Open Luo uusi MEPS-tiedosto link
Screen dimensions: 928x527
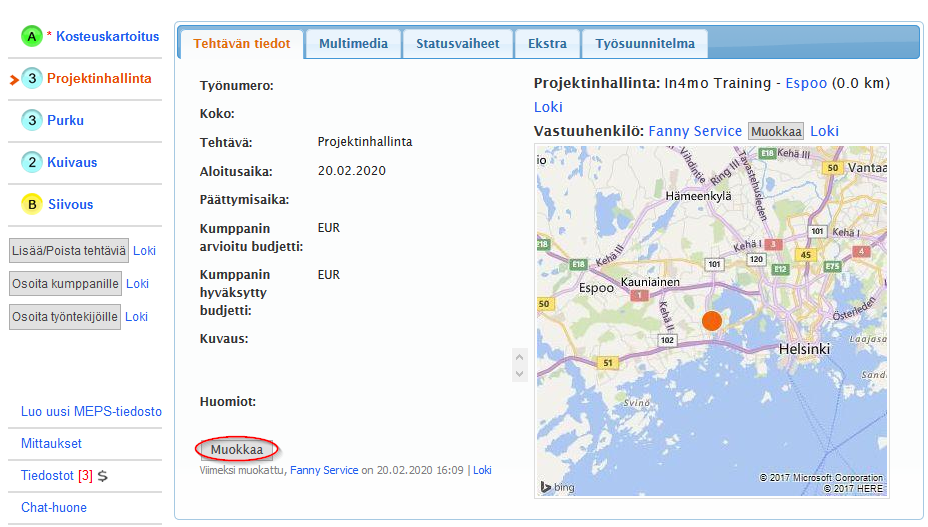click(x=91, y=411)
